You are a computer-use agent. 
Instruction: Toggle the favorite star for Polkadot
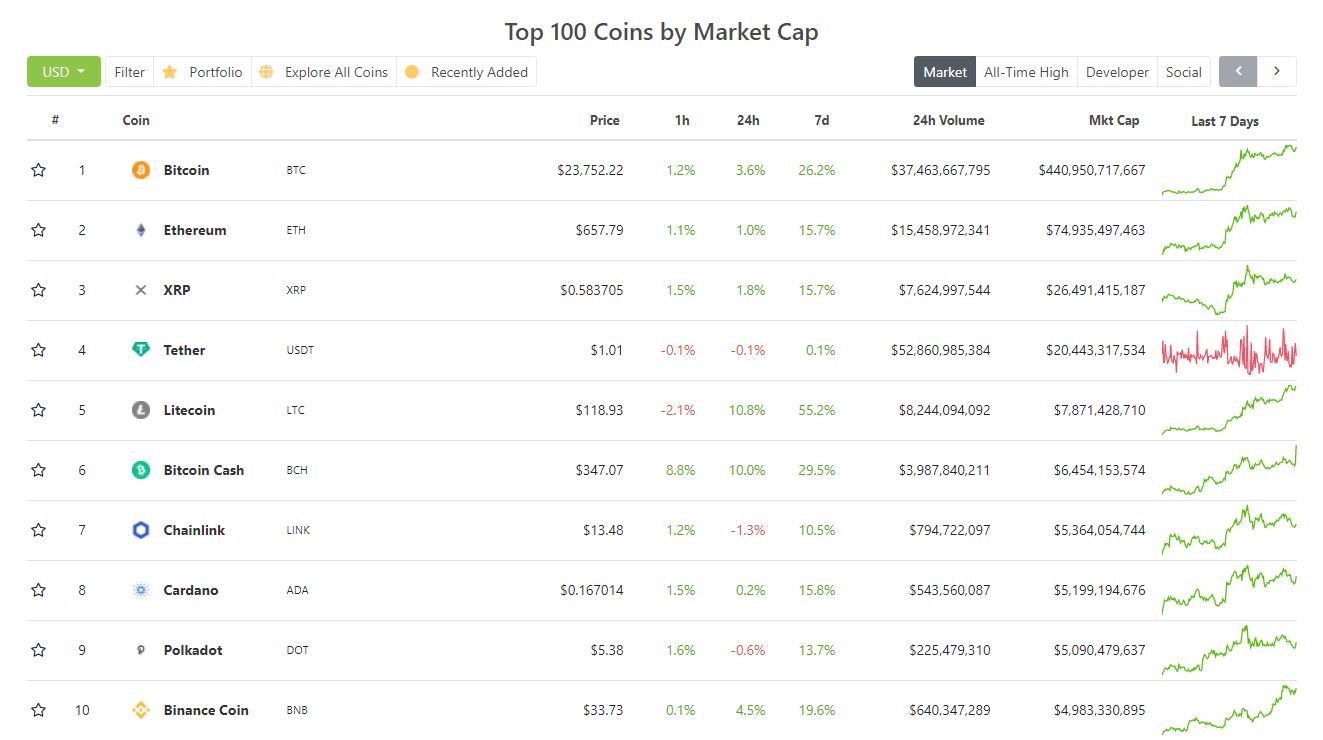point(39,650)
